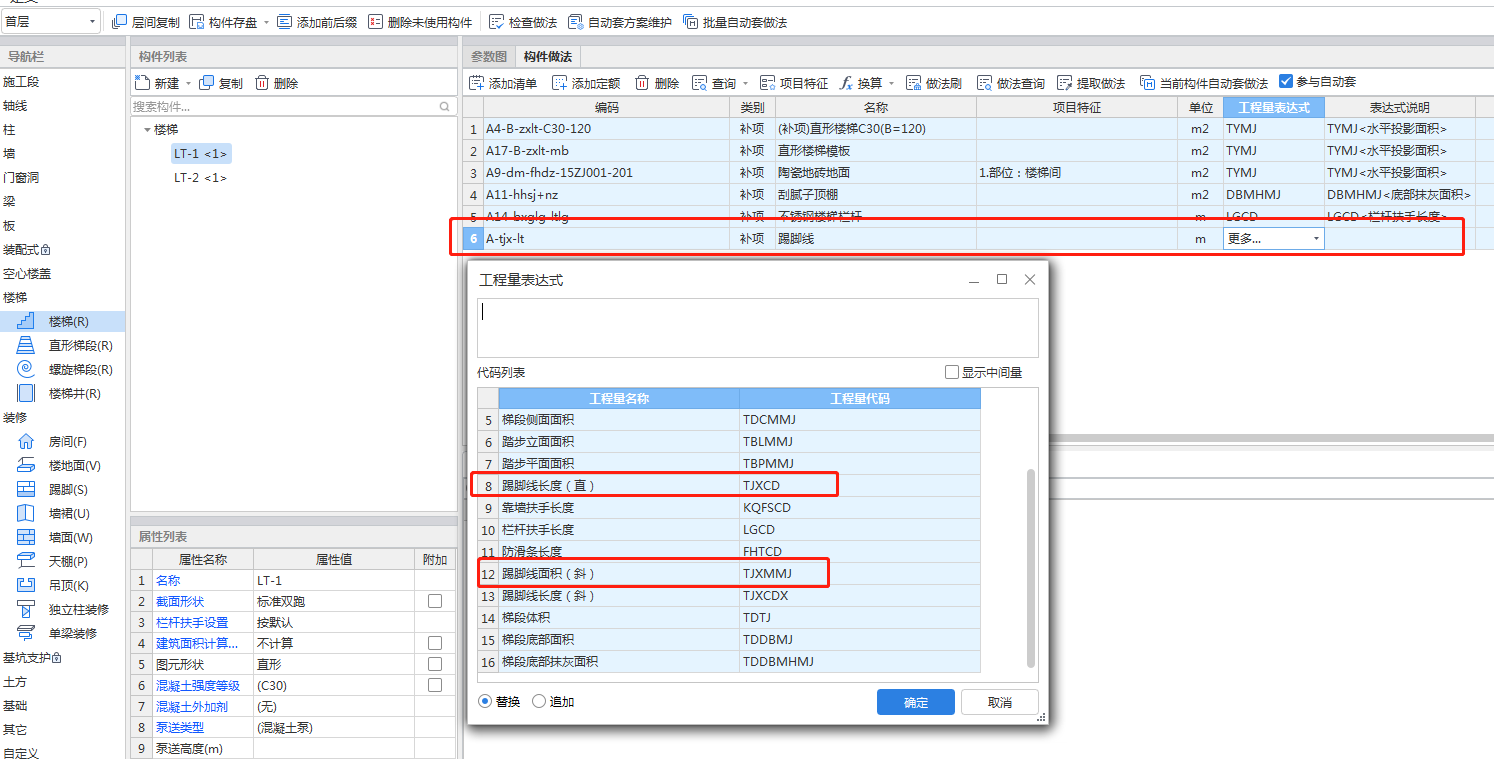Select 楼梯(R) in navigation
Image resolution: width=1494 pixels, height=759 pixels.
[62, 321]
